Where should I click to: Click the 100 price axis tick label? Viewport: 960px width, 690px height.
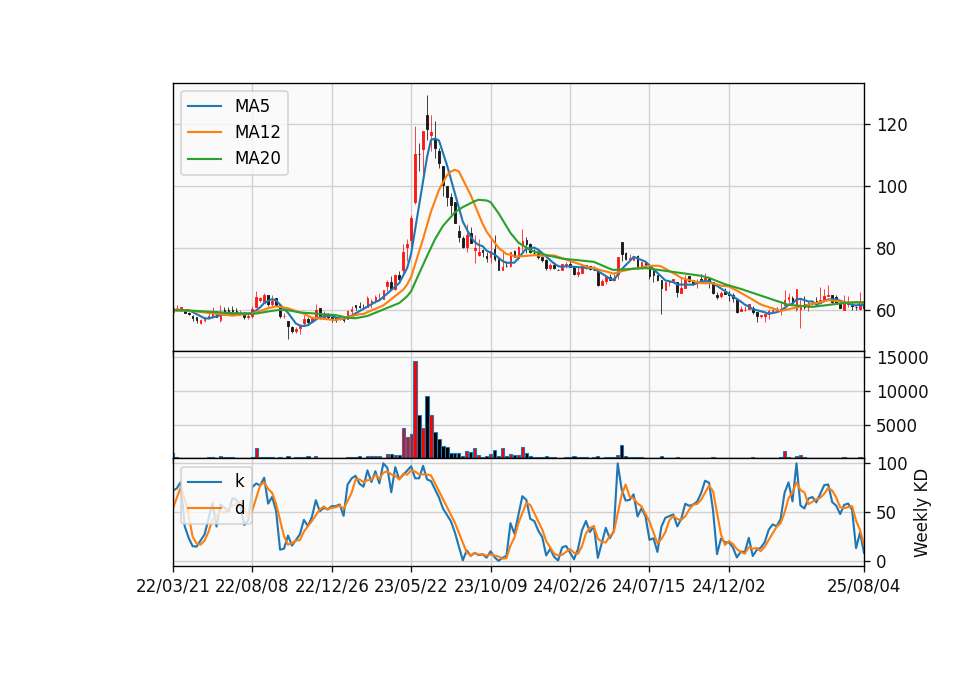click(892, 187)
